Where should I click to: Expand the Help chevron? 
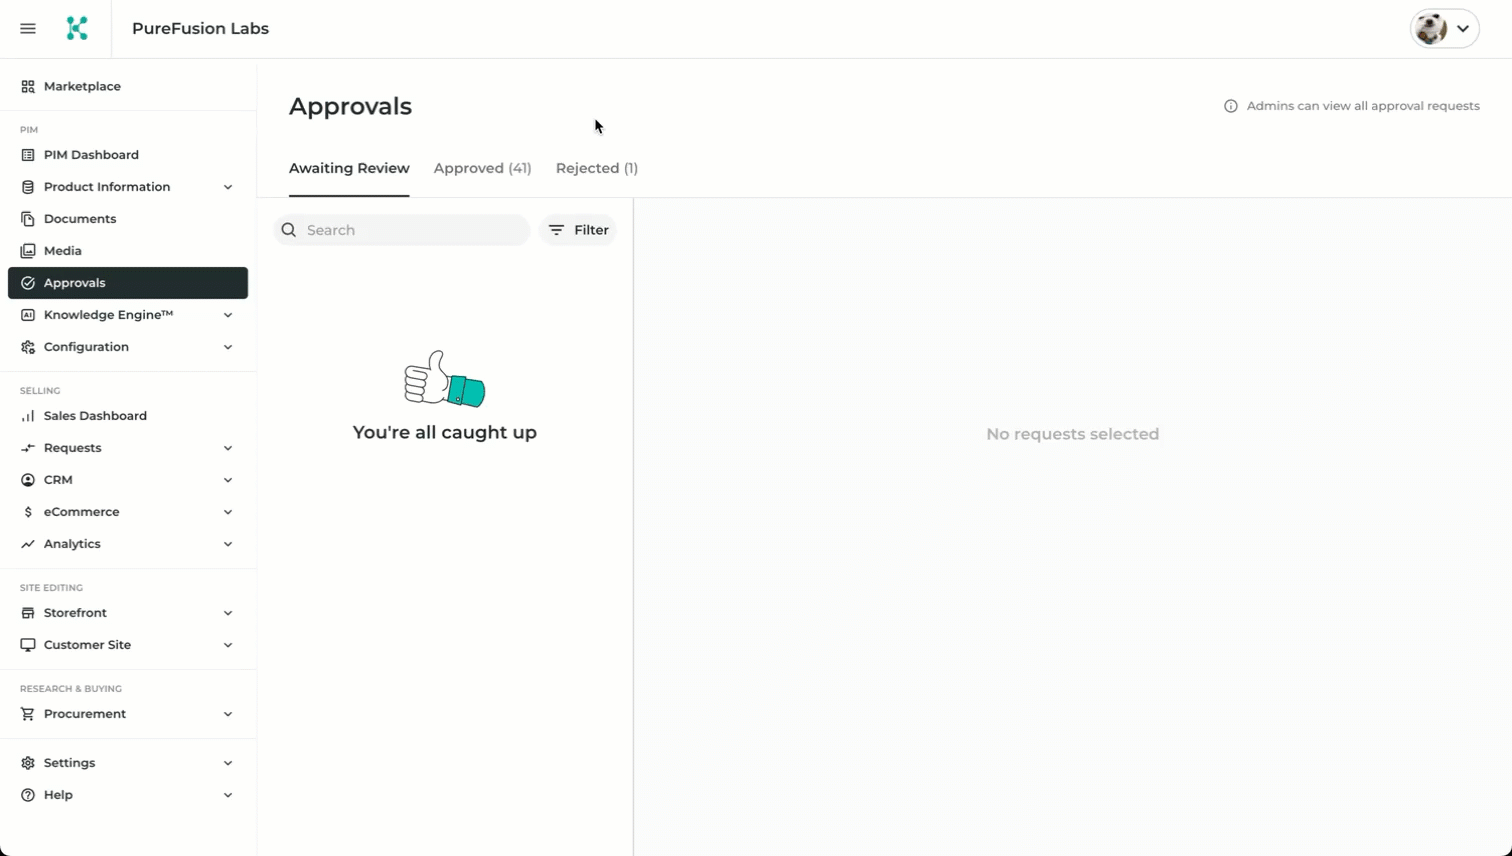point(228,795)
